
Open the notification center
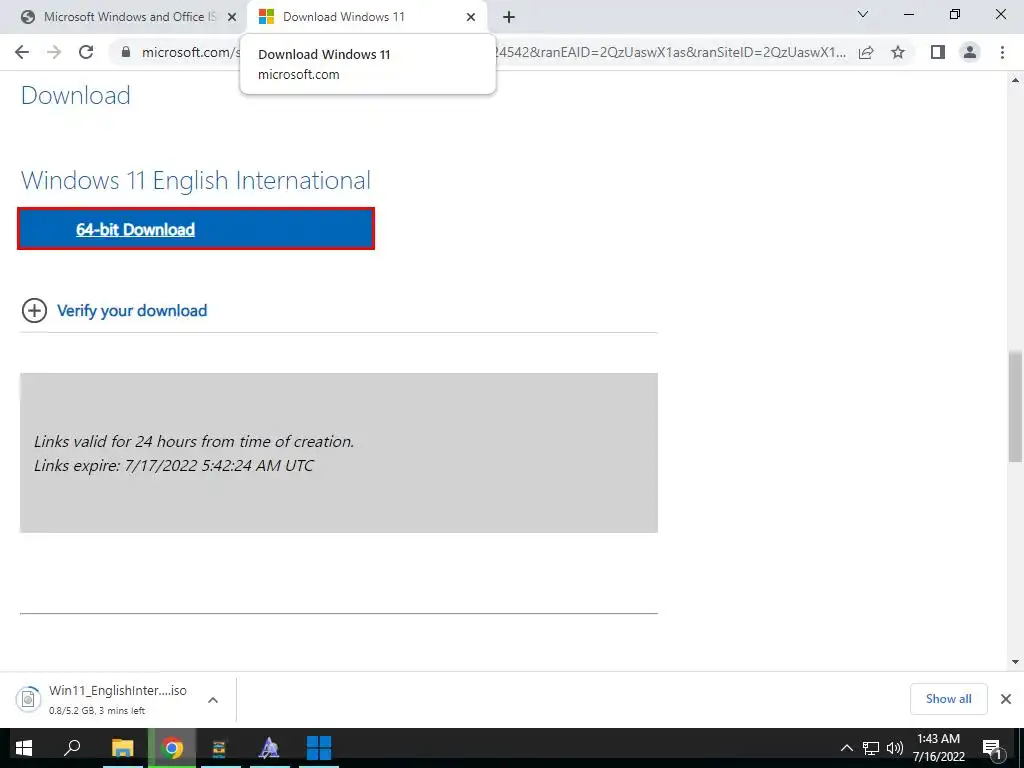click(x=993, y=748)
